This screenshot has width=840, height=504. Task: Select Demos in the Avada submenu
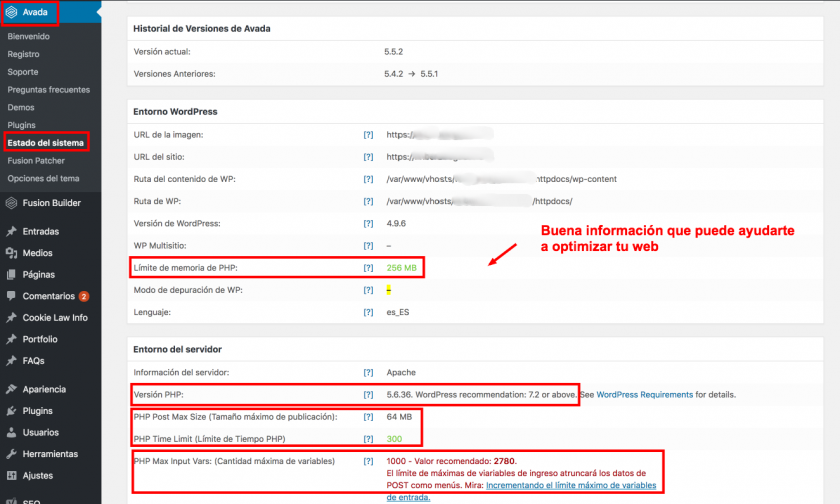[x=21, y=107]
